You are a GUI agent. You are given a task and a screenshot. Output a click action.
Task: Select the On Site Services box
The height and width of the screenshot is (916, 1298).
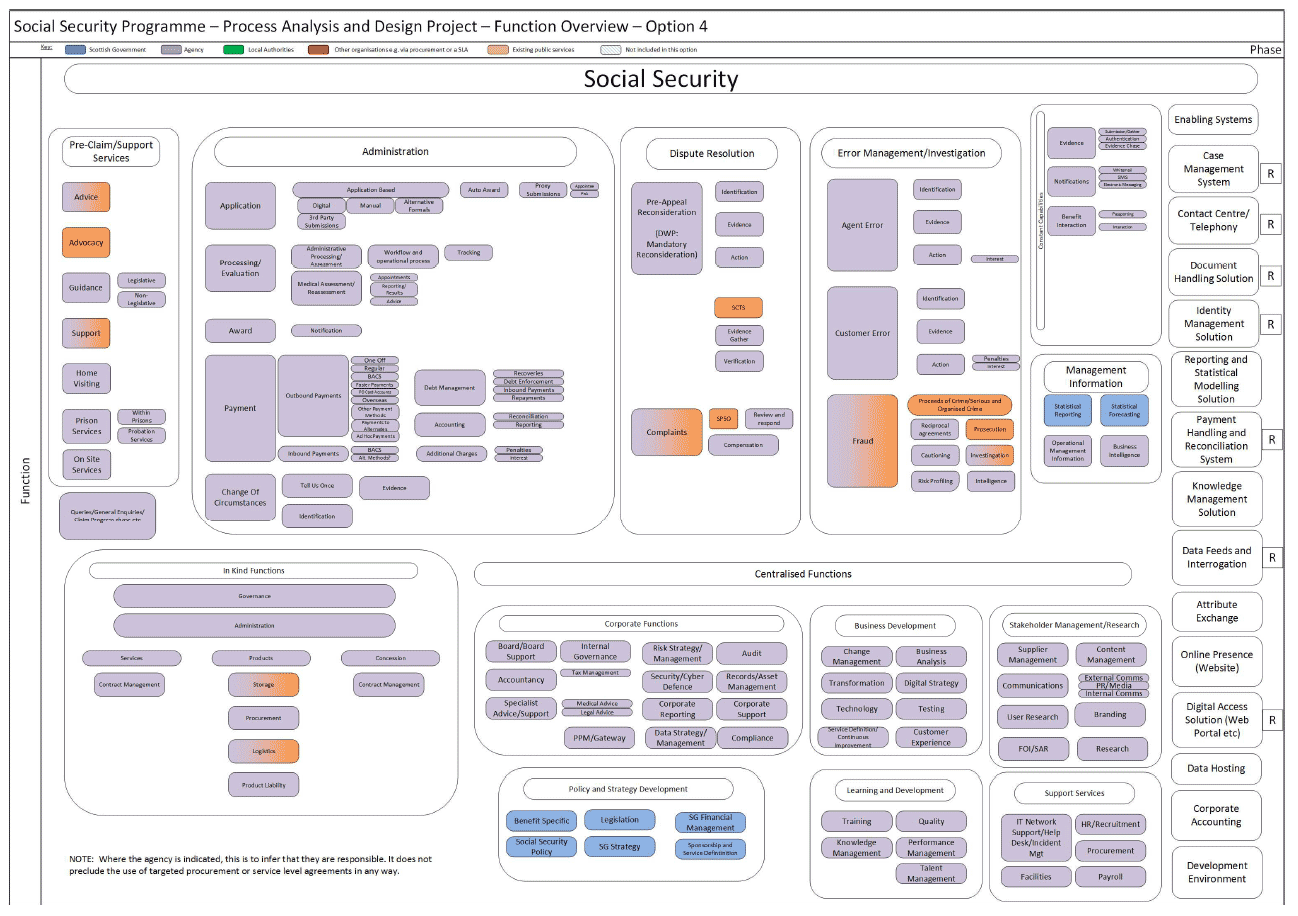click(86, 464)
